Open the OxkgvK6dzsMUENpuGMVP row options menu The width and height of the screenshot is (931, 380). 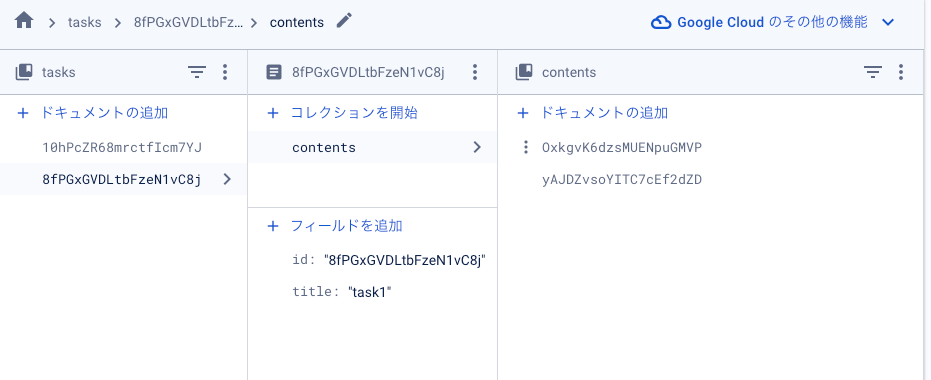(x=525, y=147)
